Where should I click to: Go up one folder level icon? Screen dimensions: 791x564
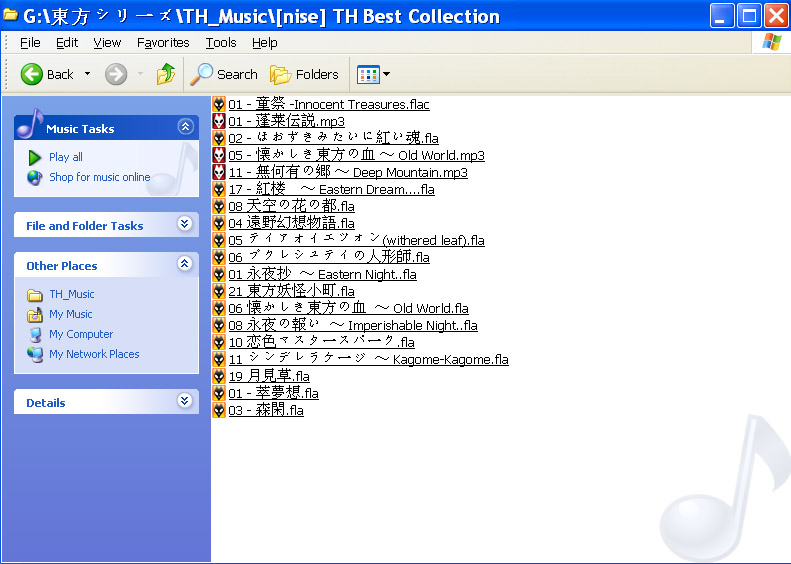(x=165, y=74)
